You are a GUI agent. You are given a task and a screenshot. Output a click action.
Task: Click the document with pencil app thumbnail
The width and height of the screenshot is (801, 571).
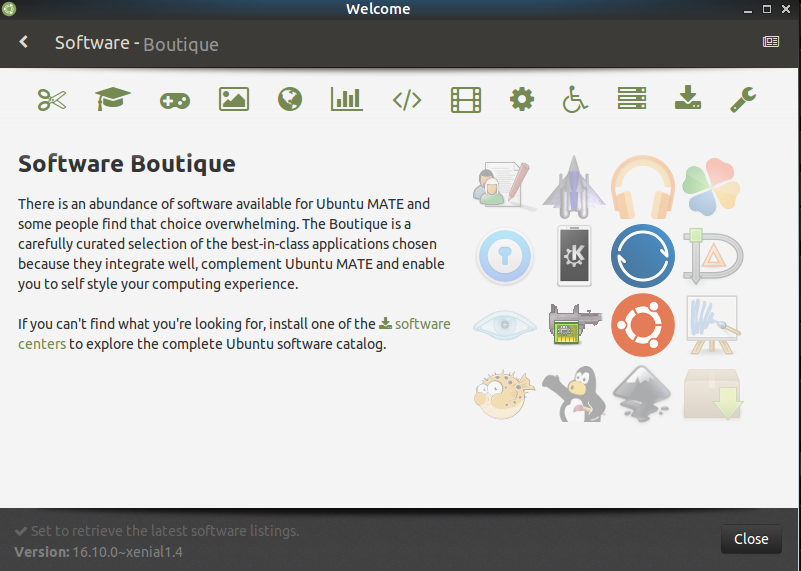tap(504, 185)
